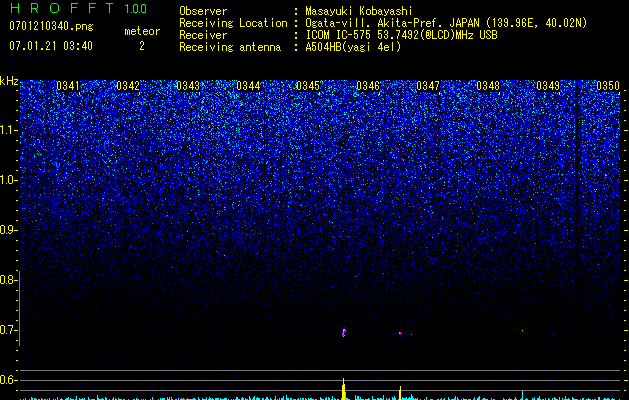Click the 0.9 kHz axis label

(7, 230)
